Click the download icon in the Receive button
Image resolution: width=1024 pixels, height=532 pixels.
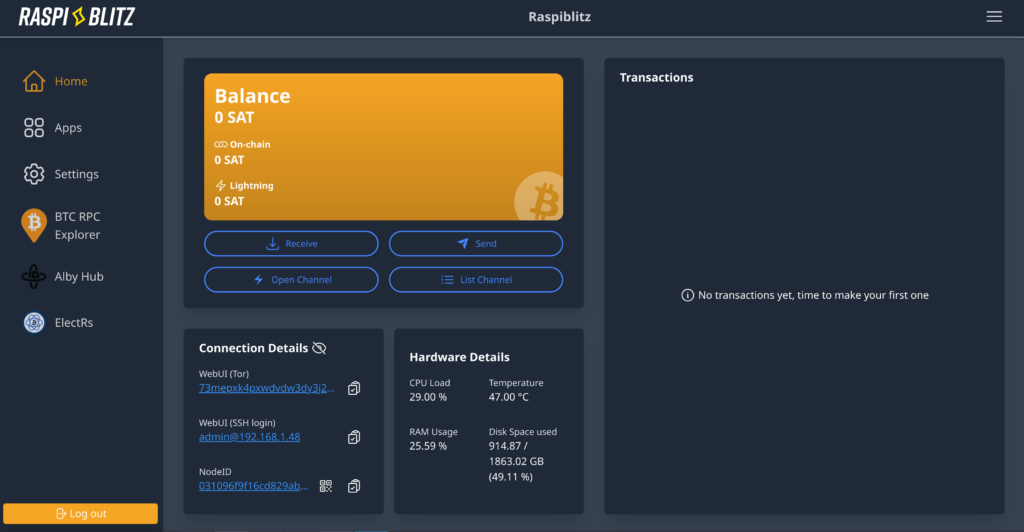(x=272, y=243)
